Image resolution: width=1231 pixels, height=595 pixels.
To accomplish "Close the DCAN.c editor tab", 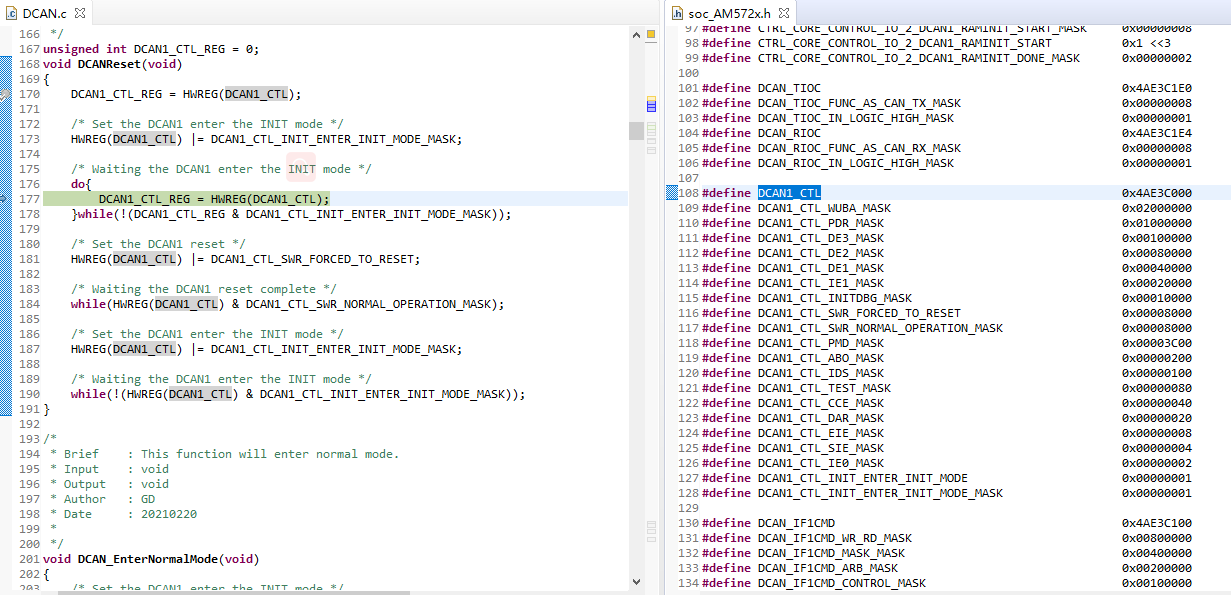I will click(79, 13).
